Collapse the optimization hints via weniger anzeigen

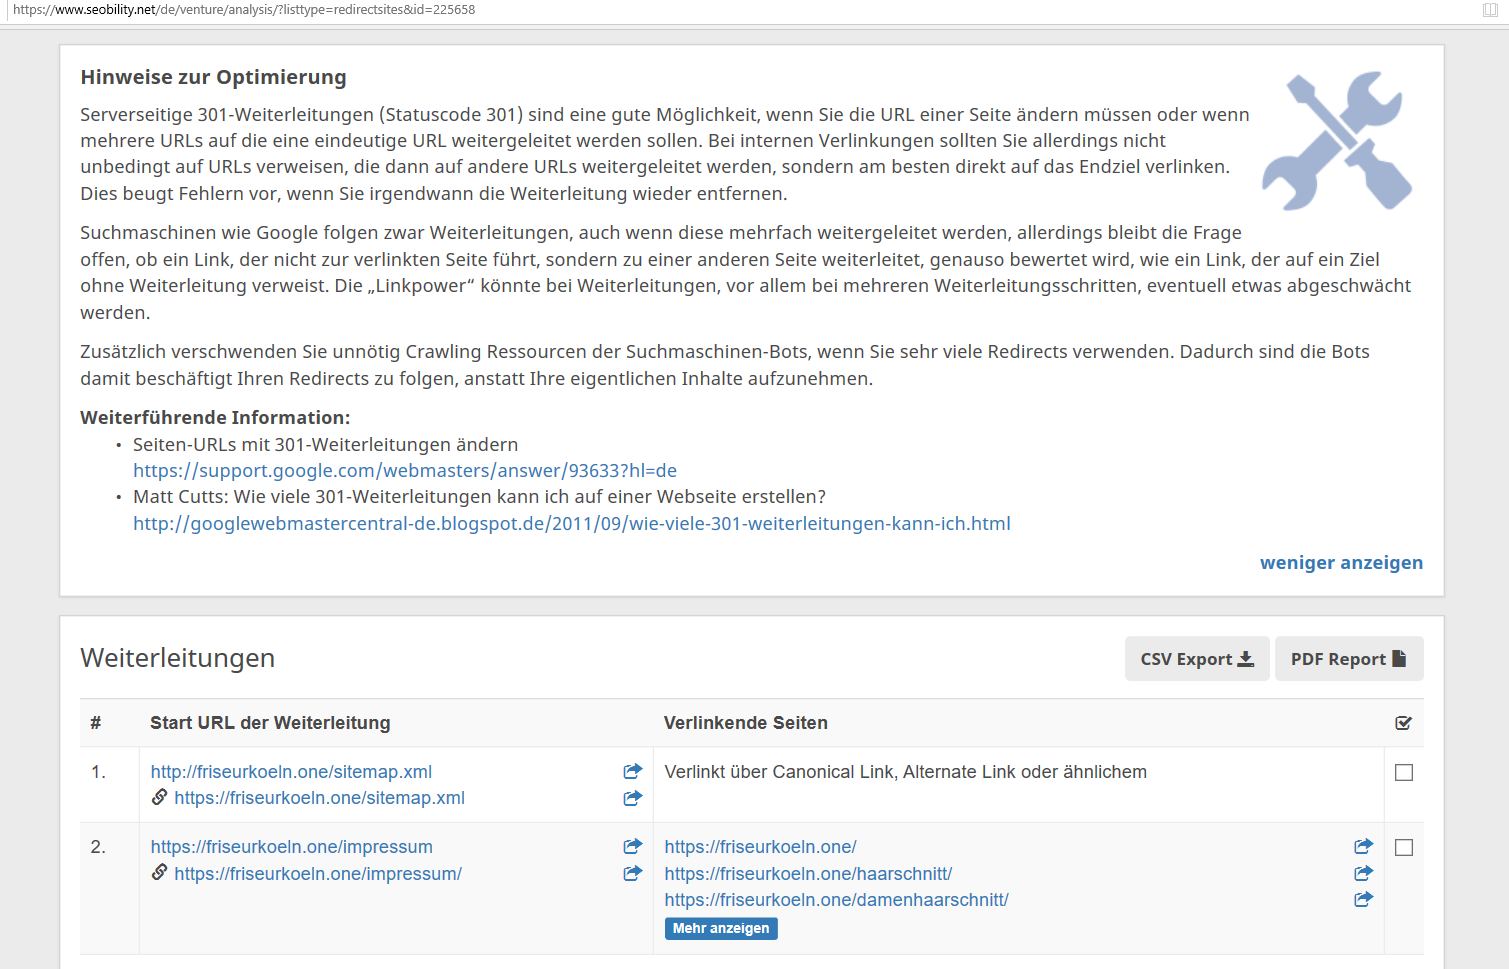point(1341,562)
